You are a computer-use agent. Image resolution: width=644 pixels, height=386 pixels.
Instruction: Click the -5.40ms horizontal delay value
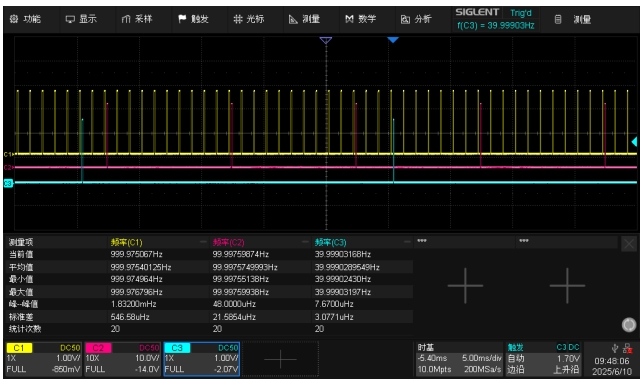(432, 358)
